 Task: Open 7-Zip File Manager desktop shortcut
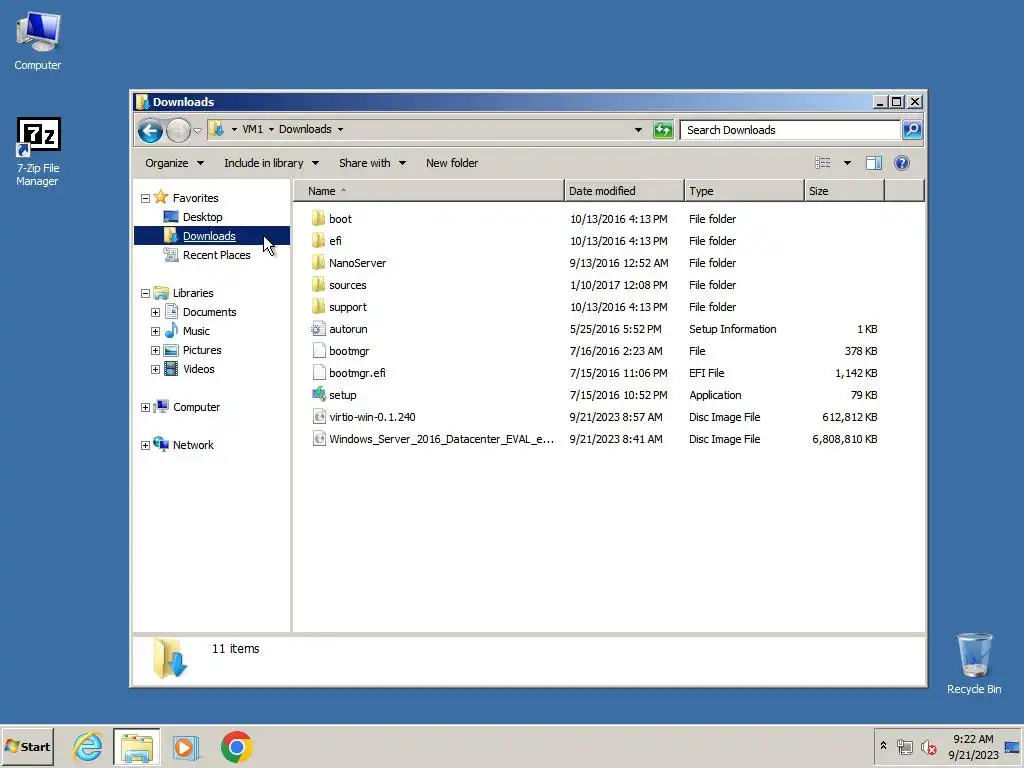pos(38,152)
